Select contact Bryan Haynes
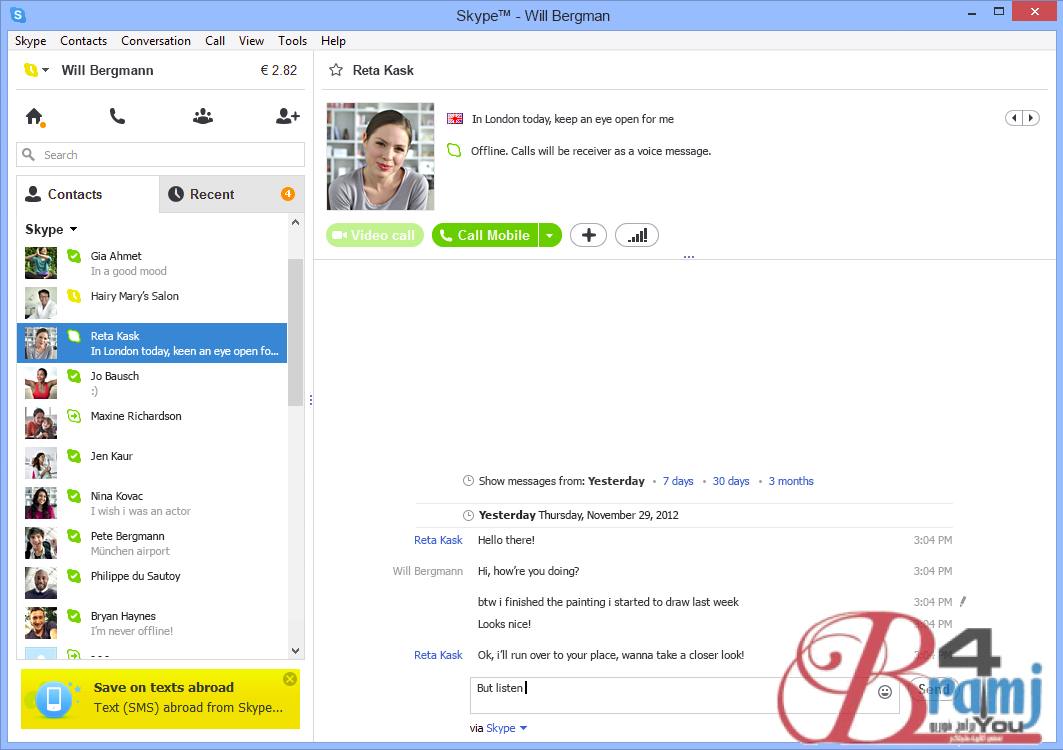The width and height of the screenshot is (1063, 750). click(152, 623)
